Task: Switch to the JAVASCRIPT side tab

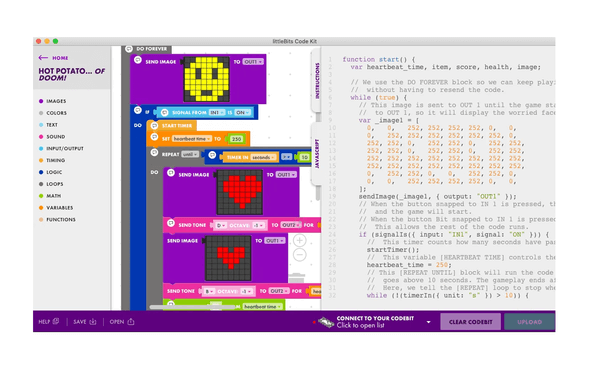Action: [x=317, y=153]
